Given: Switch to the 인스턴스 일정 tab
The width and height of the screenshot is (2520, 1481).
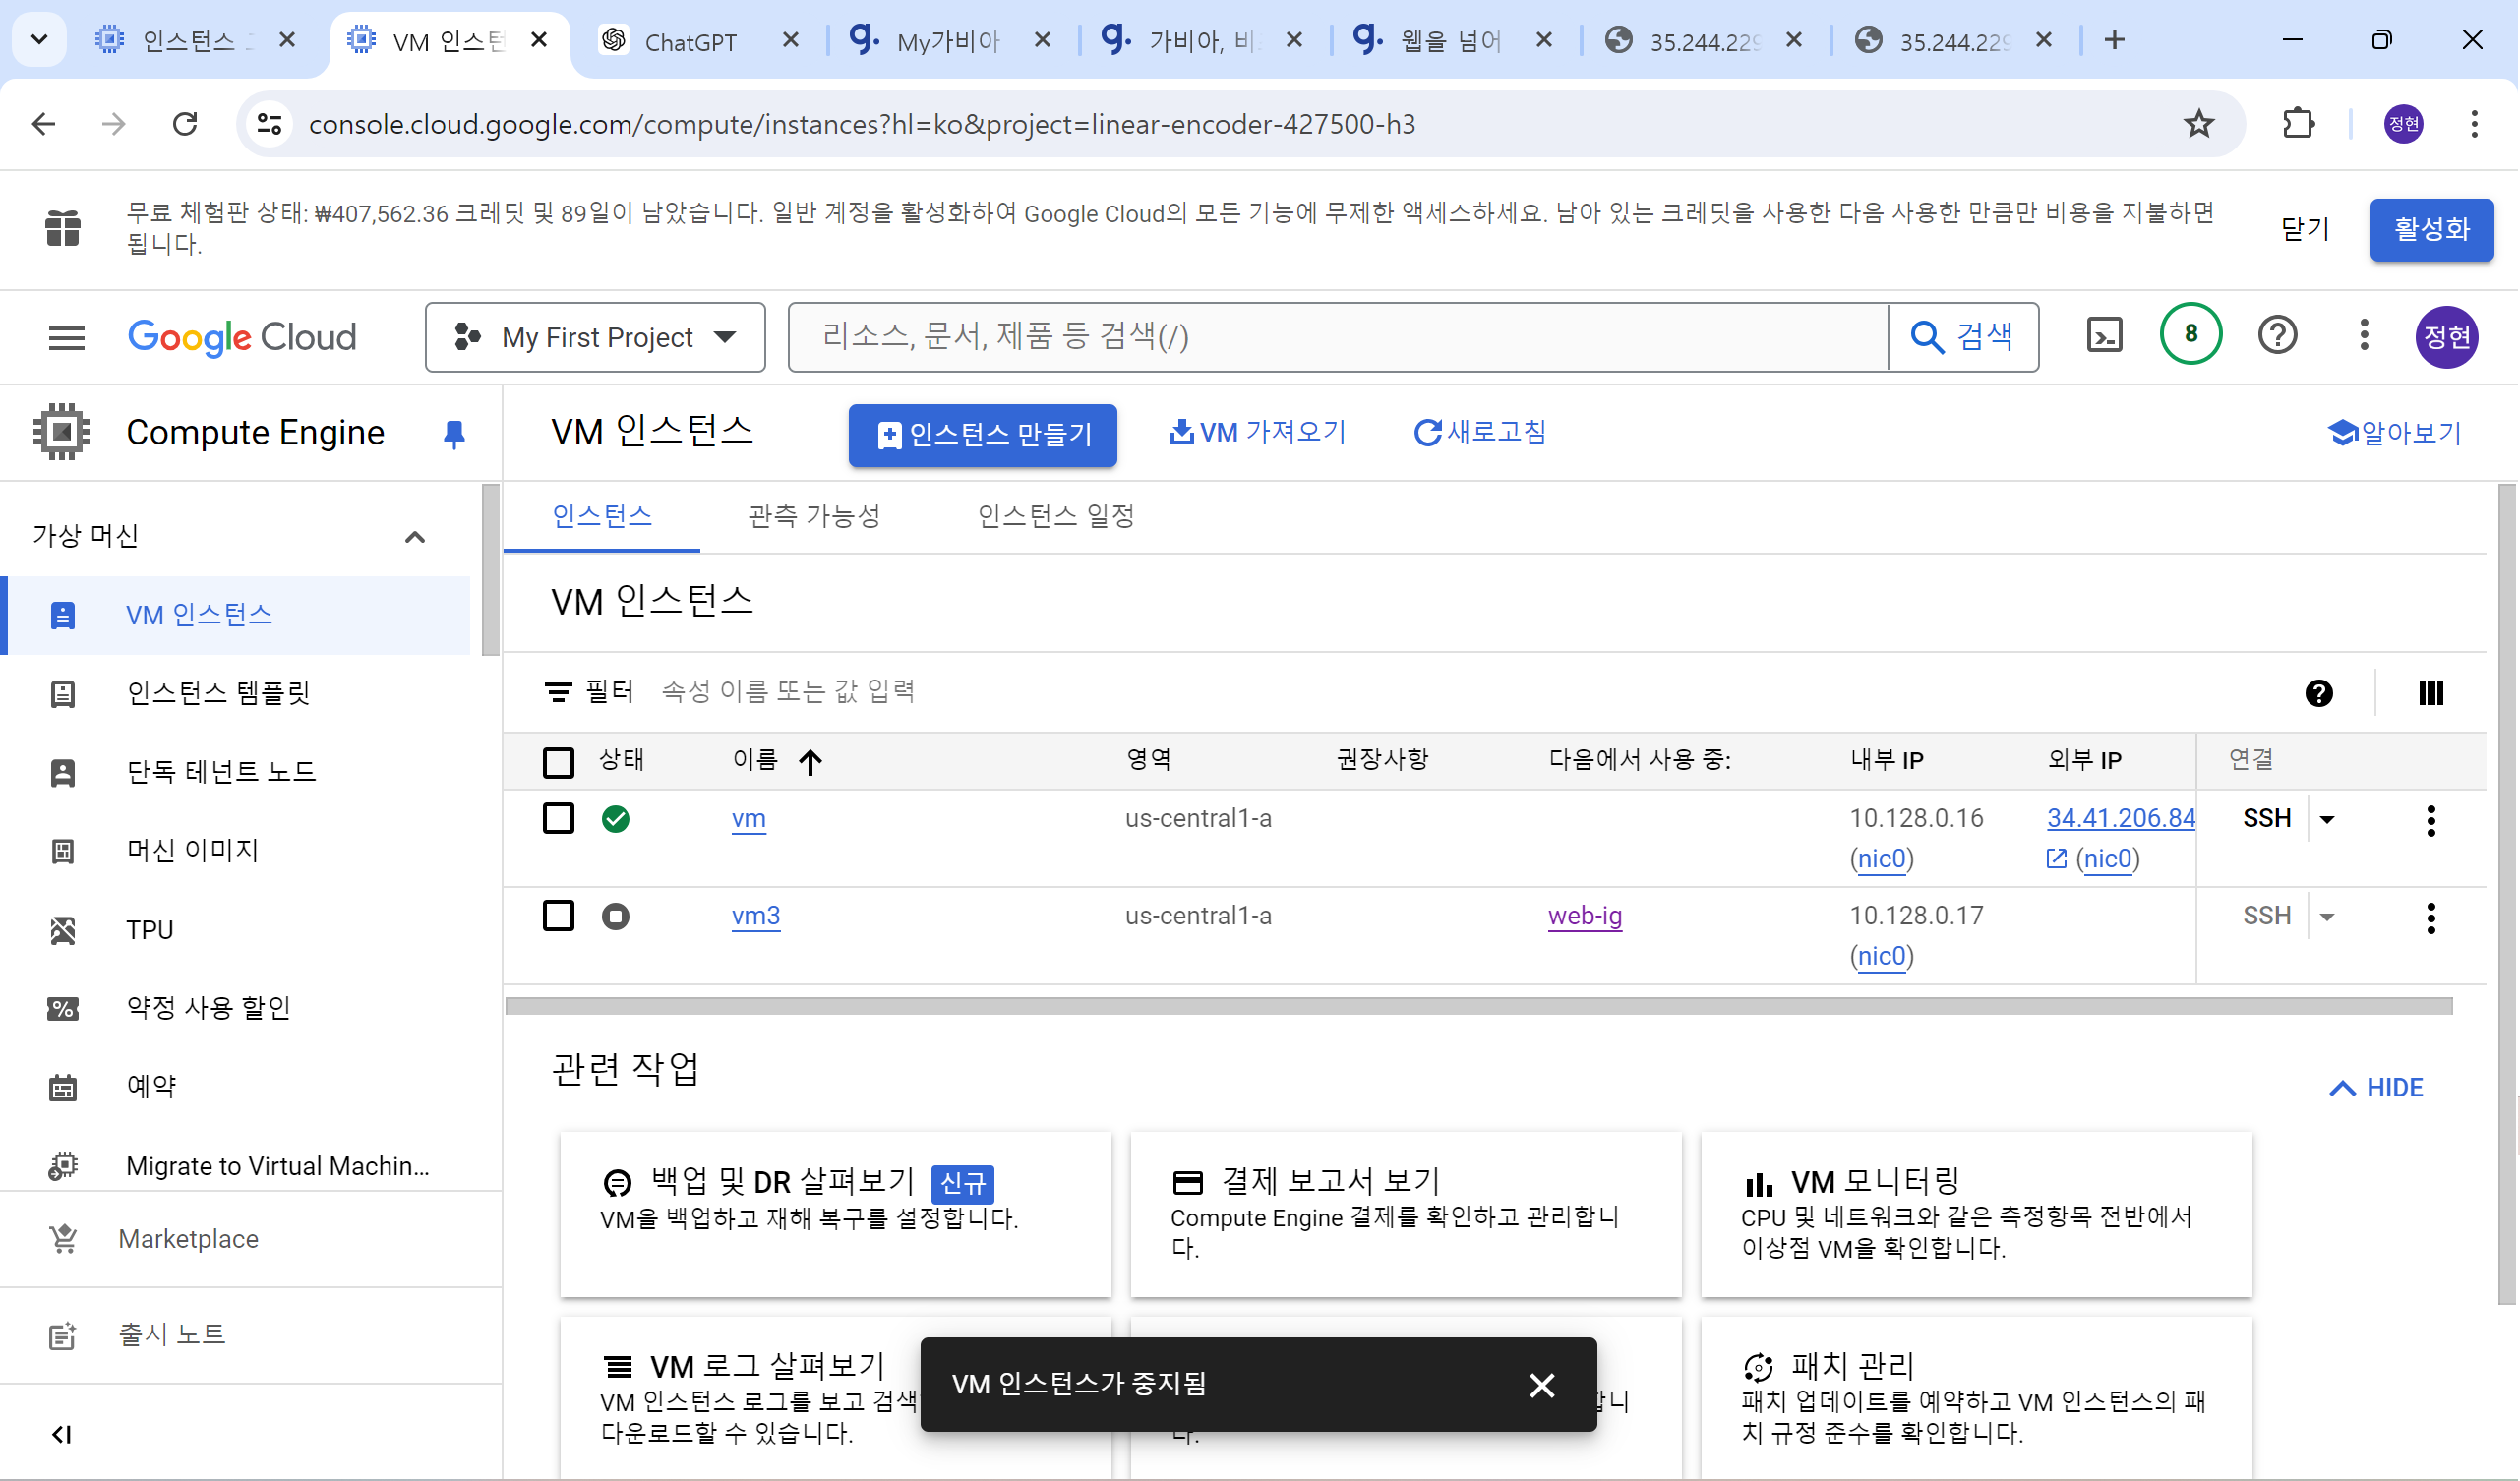Looking at the screenshot, I should pos(1056,516).
